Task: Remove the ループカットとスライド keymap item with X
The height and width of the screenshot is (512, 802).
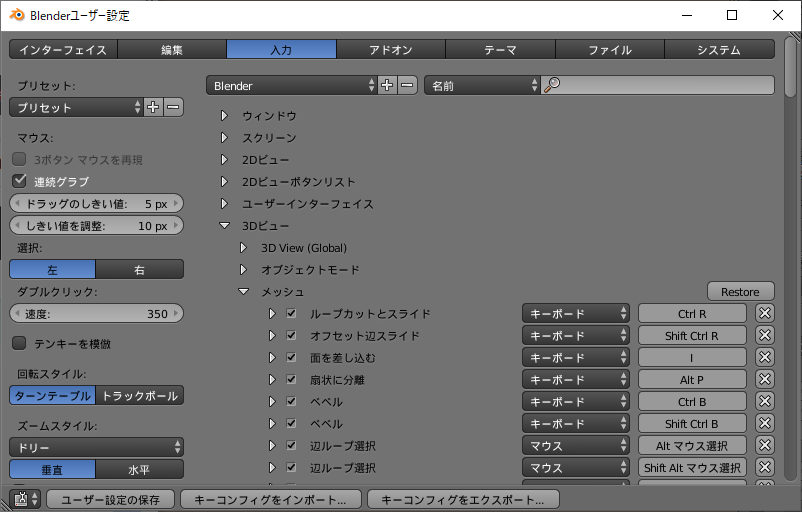Action: point(765,314)
